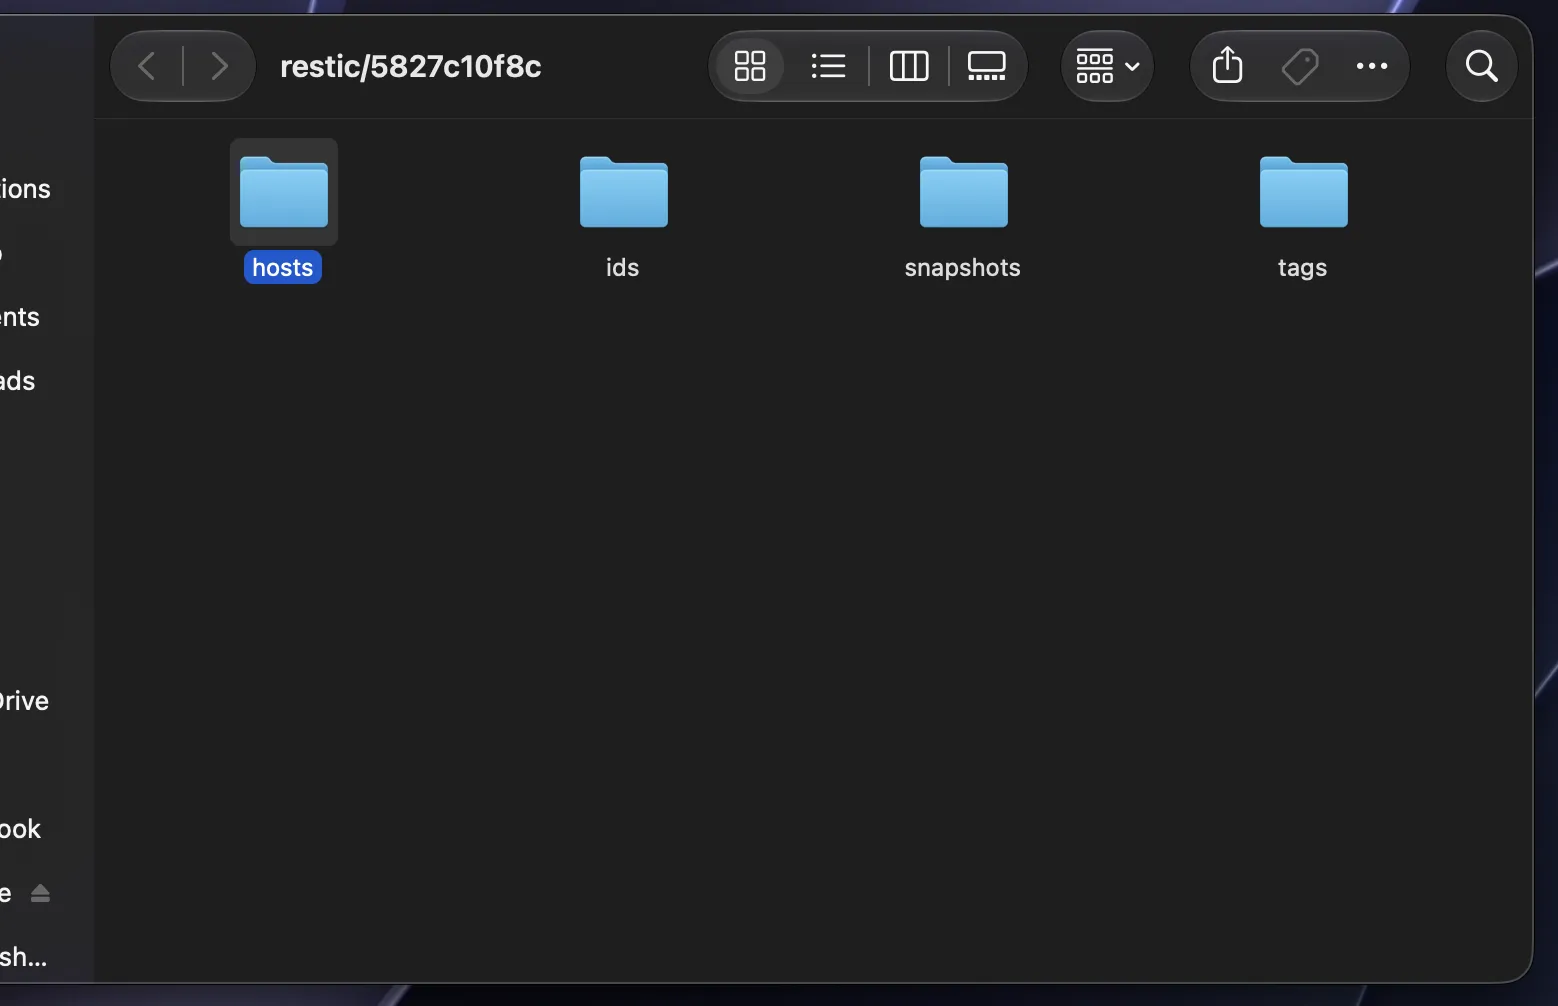Image resolution: width=1558 pixels, height=1006 pixels.
Task: Open the group-by dropdown
Action: pyautogui.click(x=1107, y=66)
